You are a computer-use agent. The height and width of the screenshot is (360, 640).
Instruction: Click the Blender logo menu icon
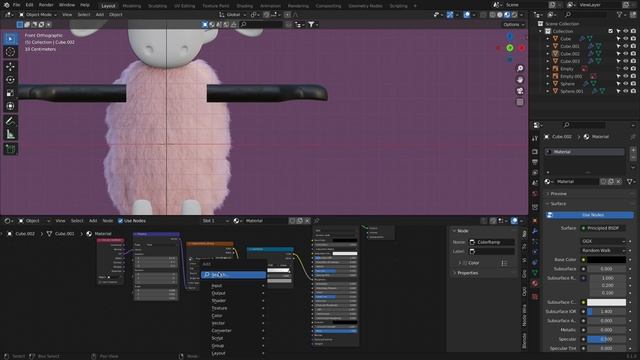point(6,5)
